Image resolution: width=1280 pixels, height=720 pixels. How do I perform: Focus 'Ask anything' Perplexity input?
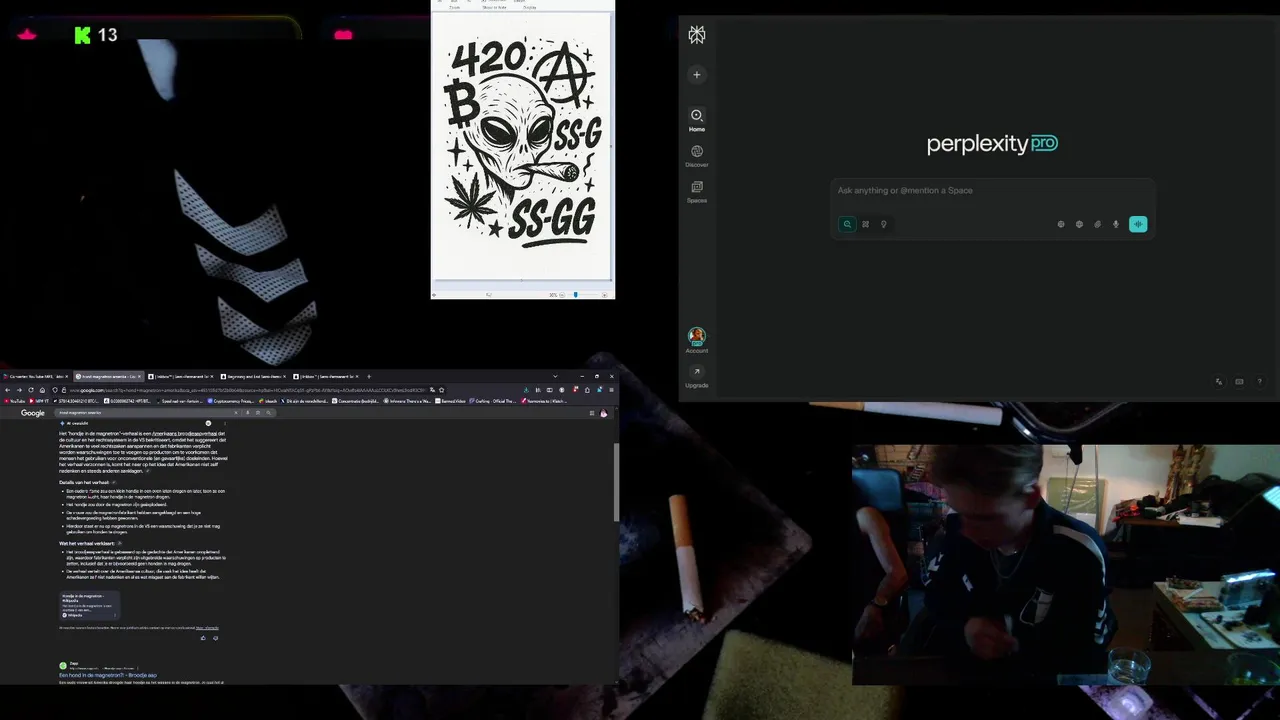995,190
